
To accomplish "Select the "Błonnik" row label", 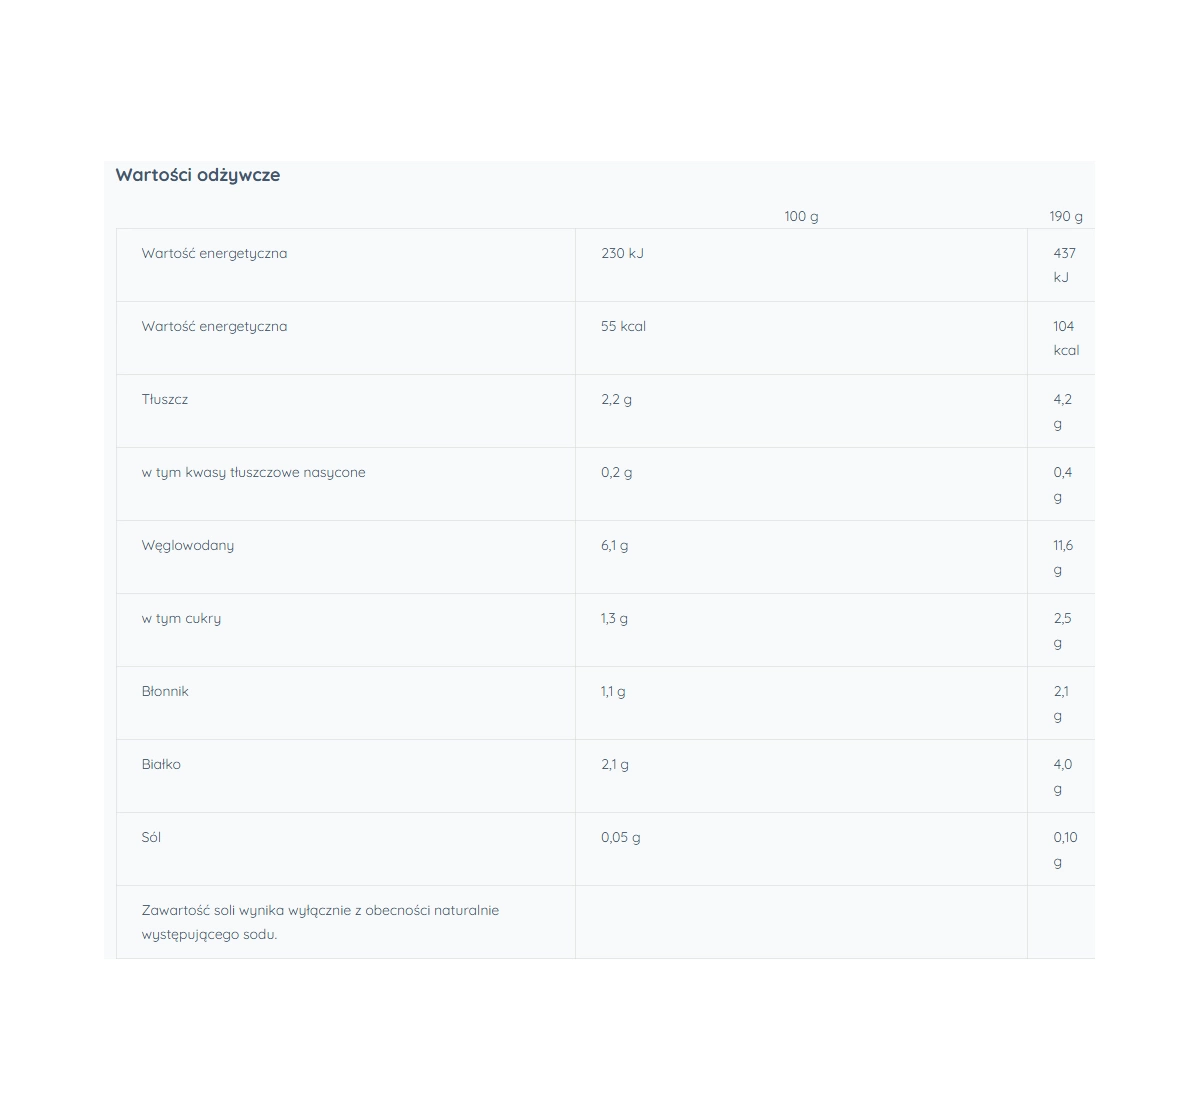I will click(x=165, y=691).
